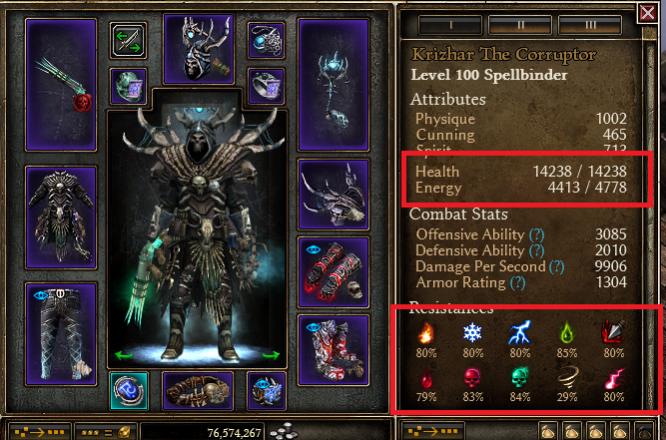The height and width of the screenshot is (440, 666).
Task: Switch to character sheet tab III
Action: (x=590, y=25)
